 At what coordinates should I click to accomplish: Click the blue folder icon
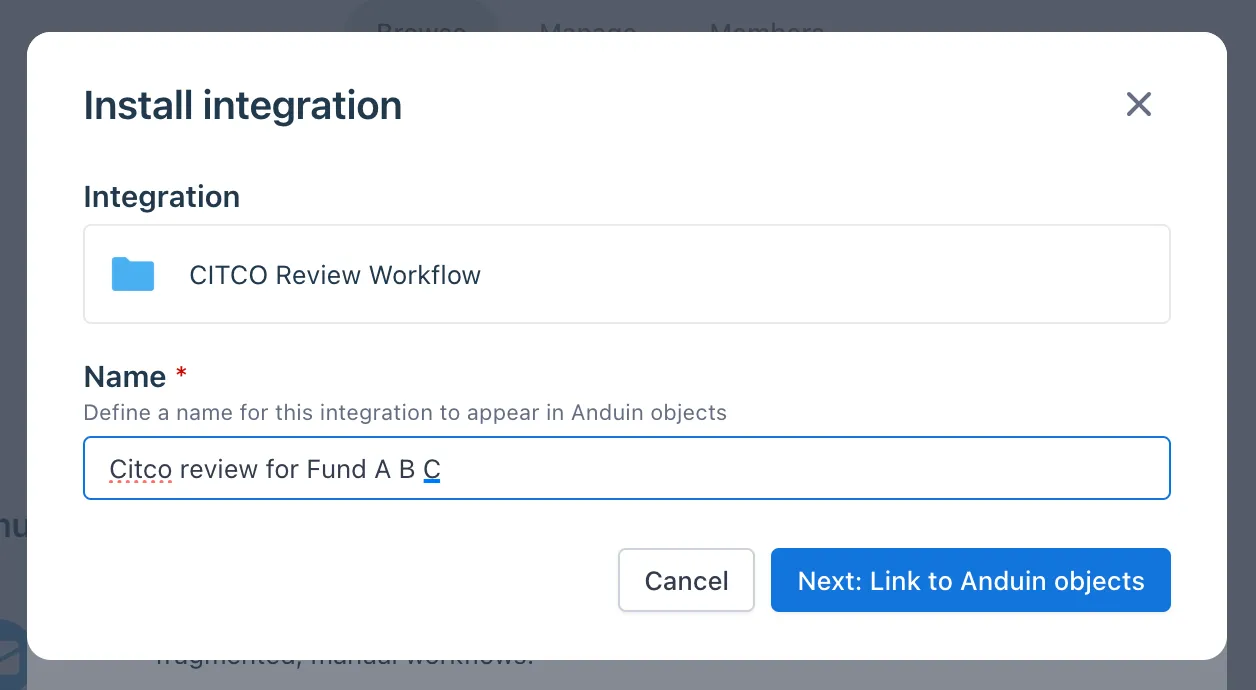[133, 274]
